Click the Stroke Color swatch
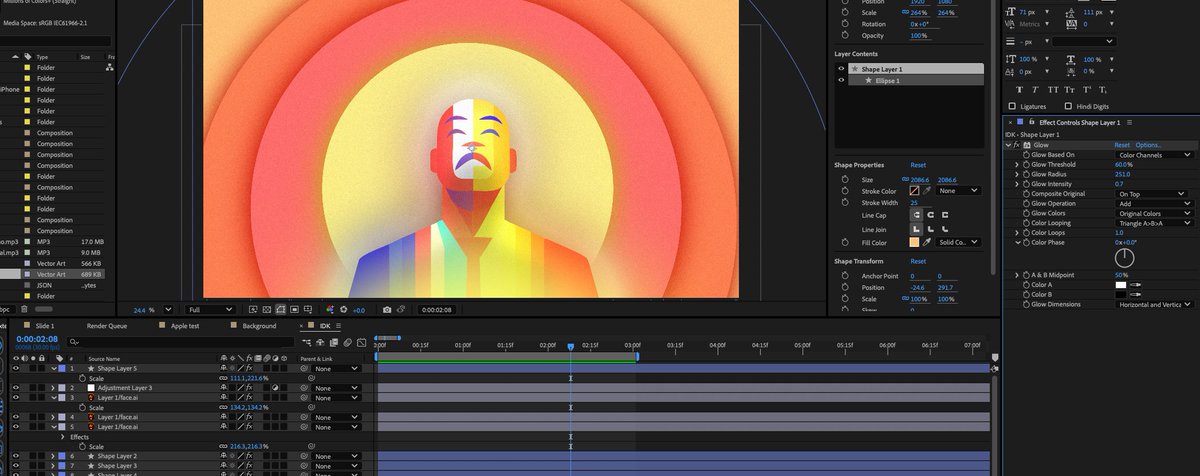 914,190
